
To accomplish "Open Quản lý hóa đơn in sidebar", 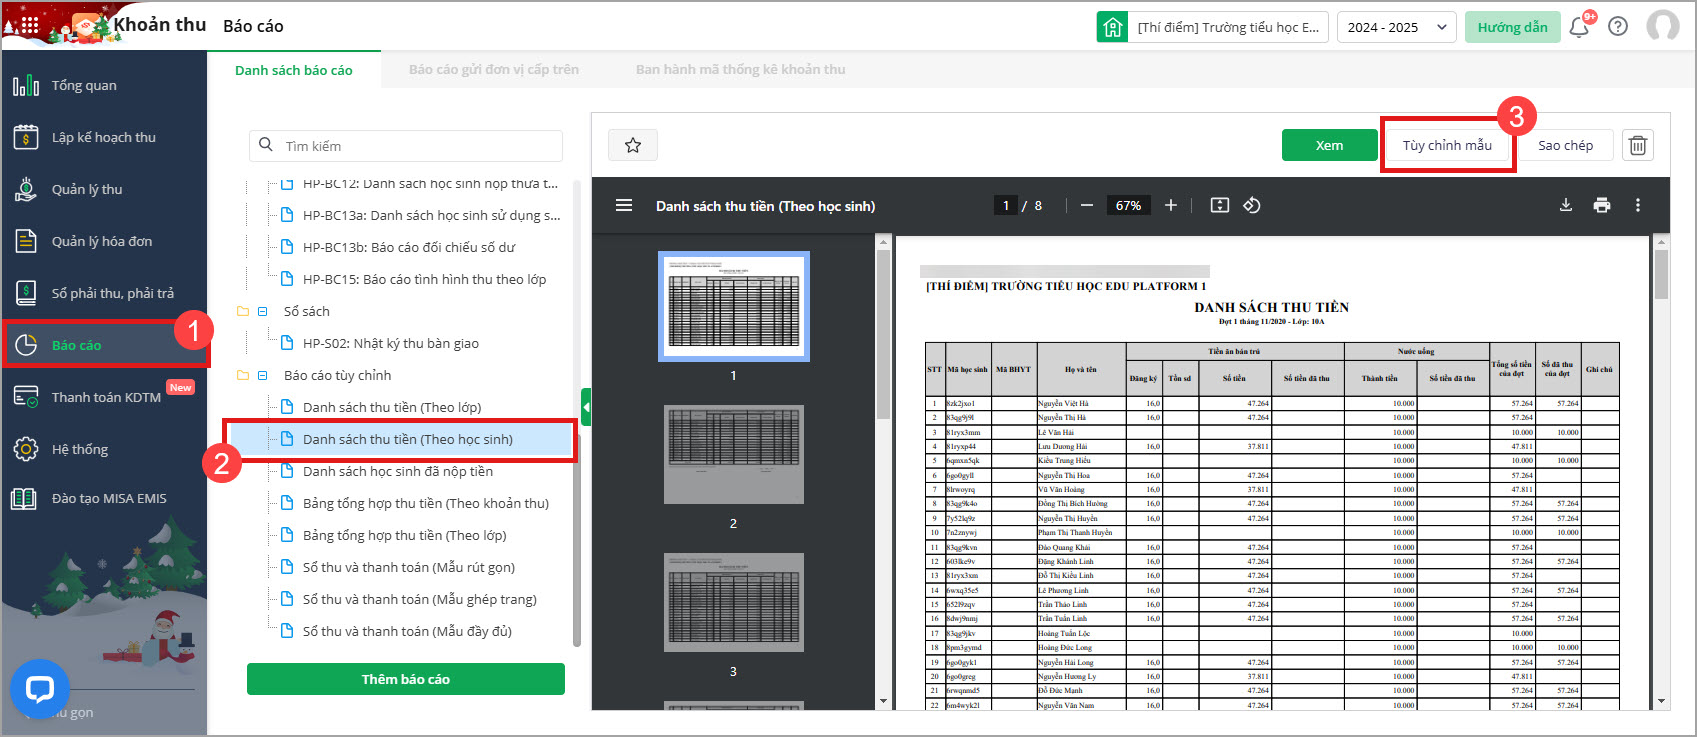I will 102,241.
